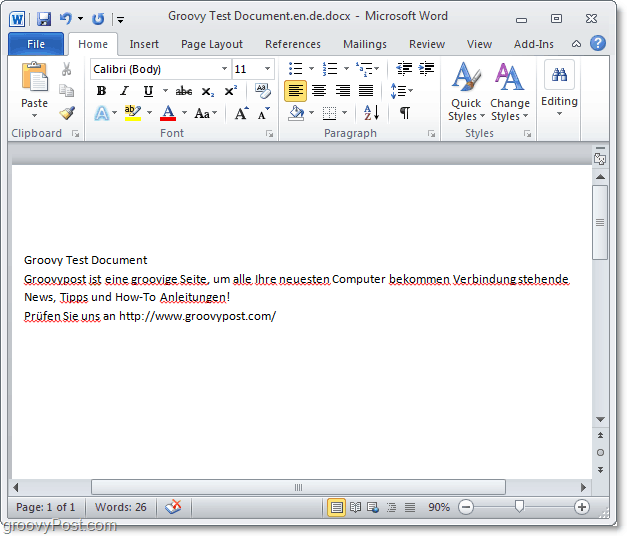This screenshot has width=627, height=536.
Task: Click the Copy icon
Action: pos(67,90)
